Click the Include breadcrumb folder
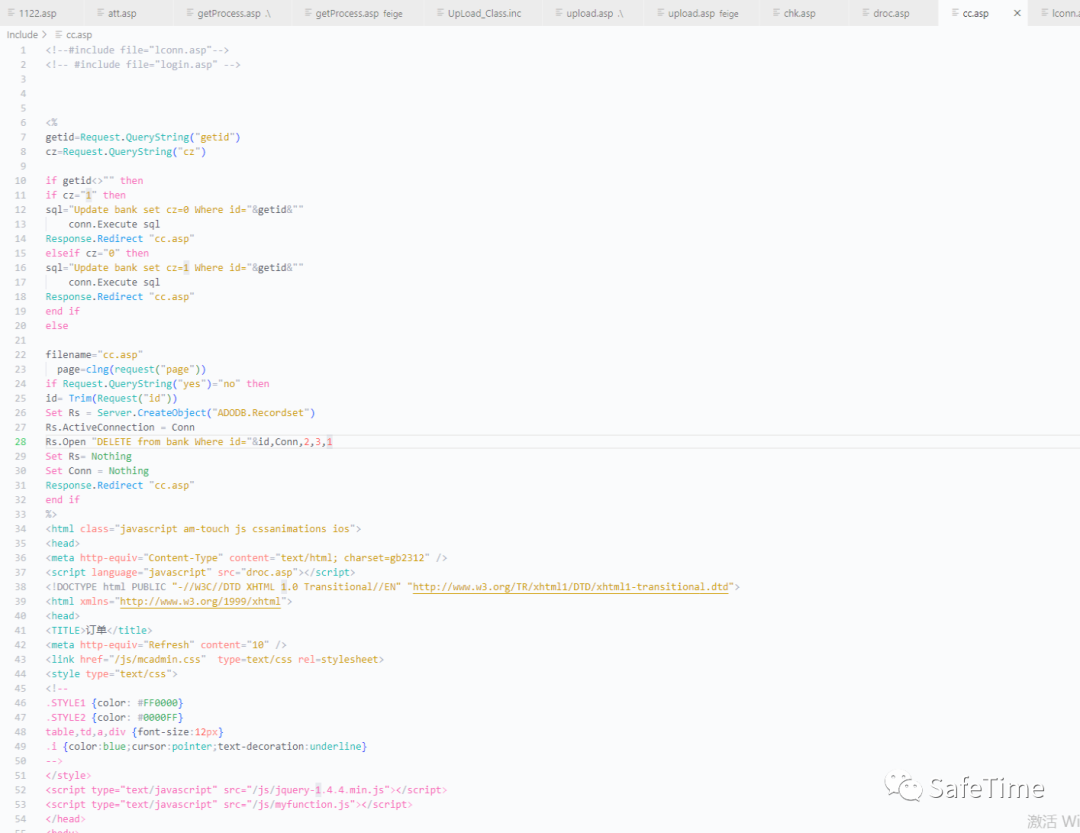1080x833 pixels. tap(22, 34)
